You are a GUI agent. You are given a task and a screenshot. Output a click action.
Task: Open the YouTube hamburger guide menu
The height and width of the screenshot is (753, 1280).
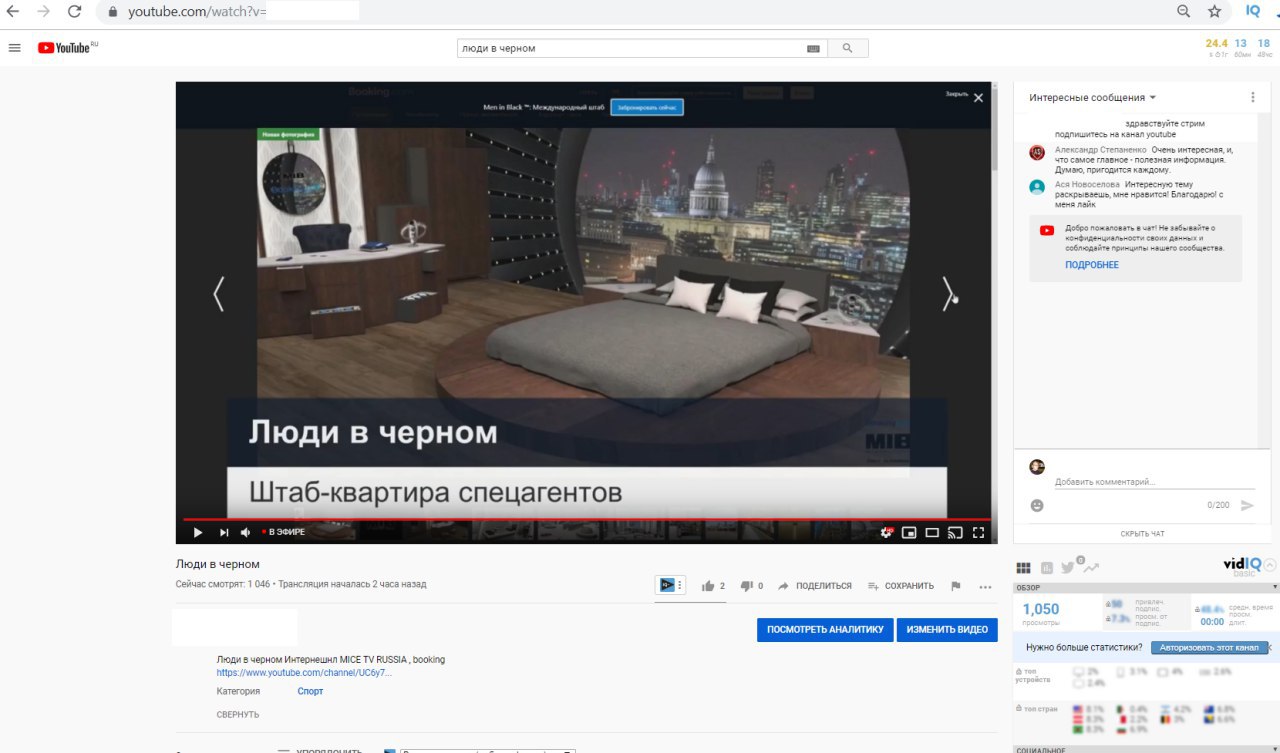[14, 48]
